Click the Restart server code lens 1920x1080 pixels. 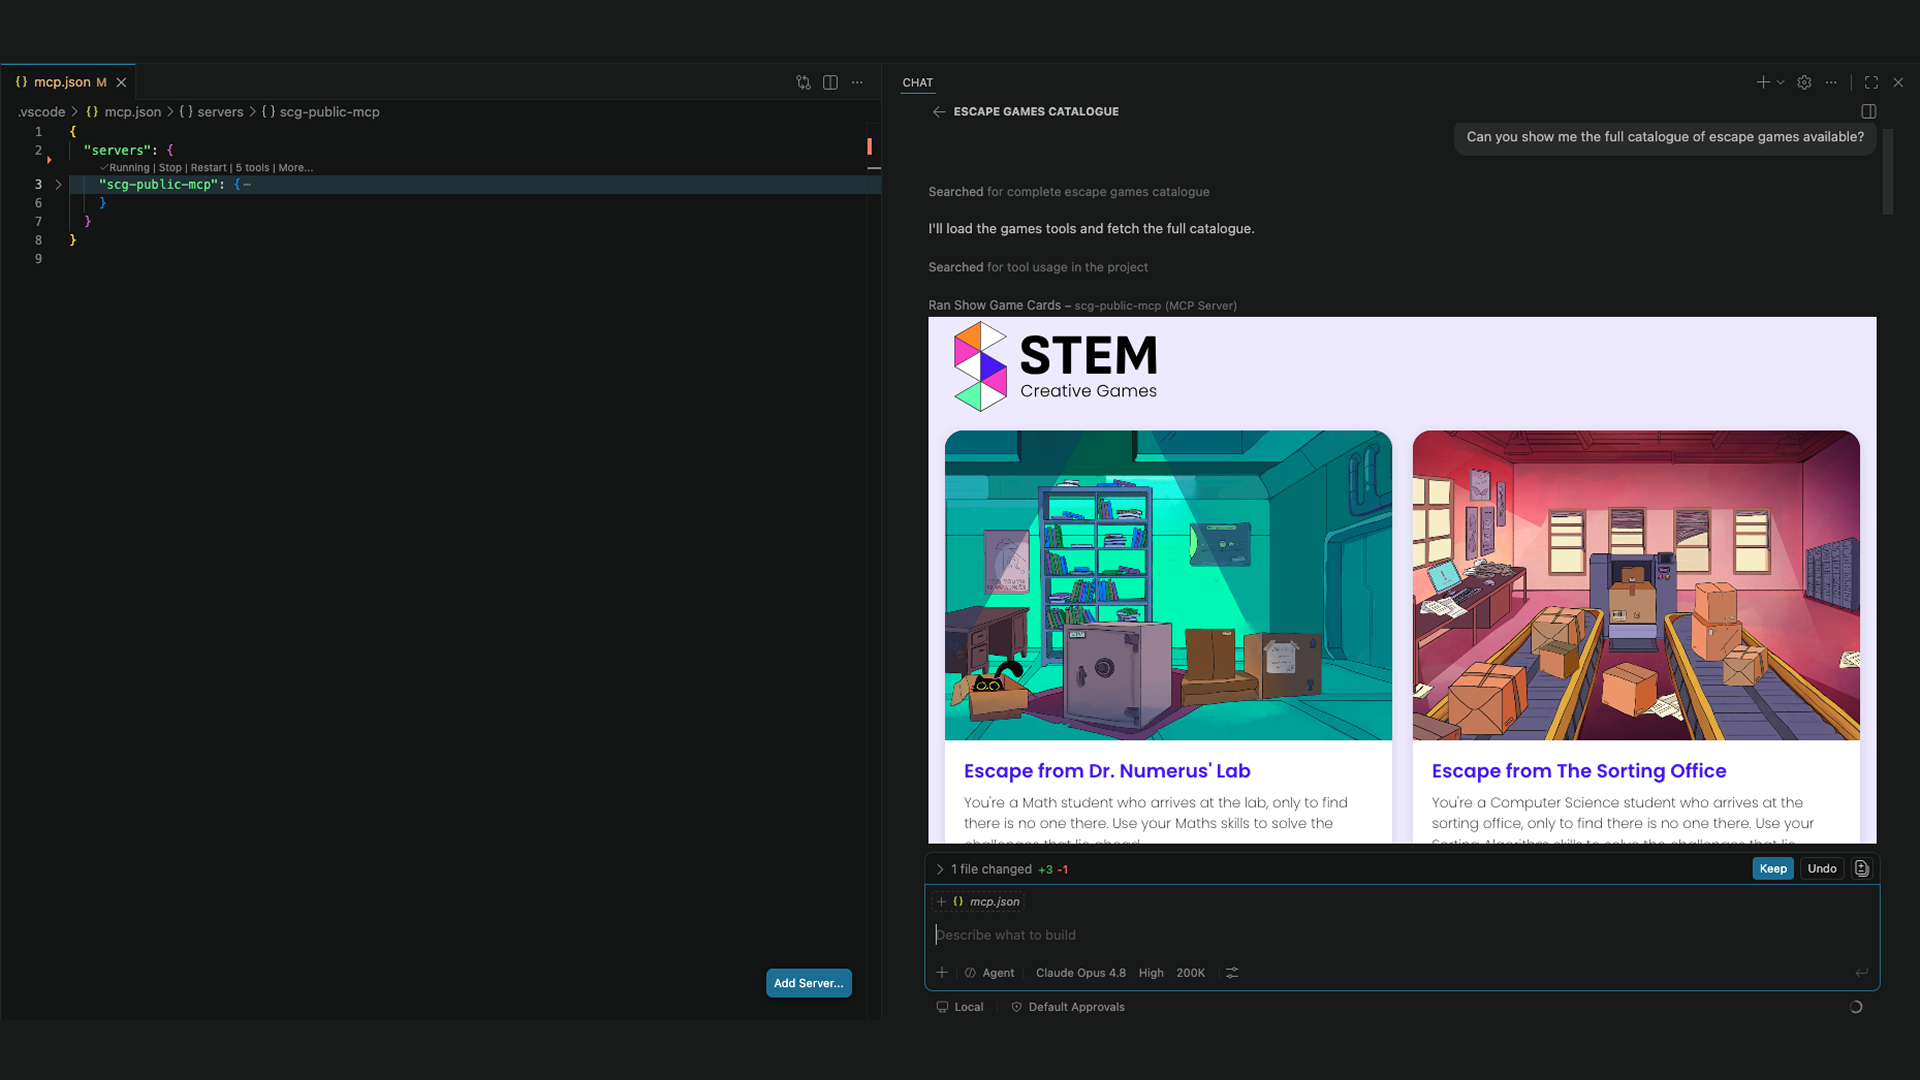pos(208,168)
